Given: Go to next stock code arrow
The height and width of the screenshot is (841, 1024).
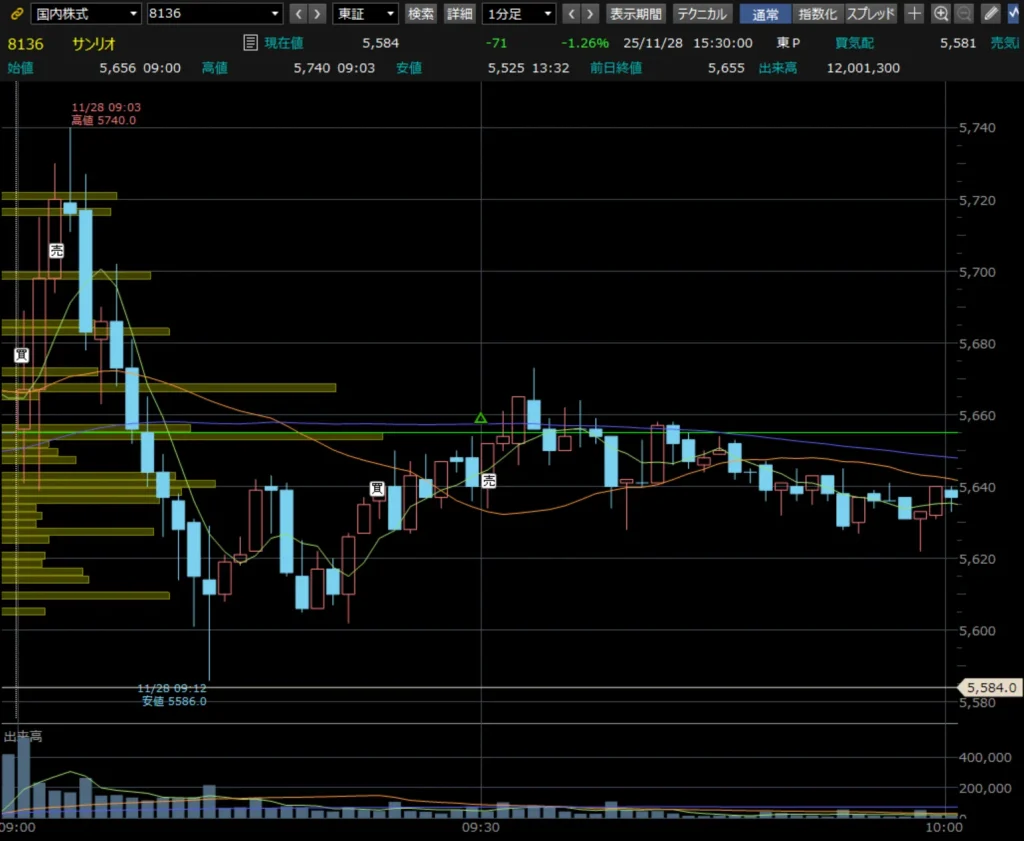Looking at the screenshot, I should tap(317, 14).
